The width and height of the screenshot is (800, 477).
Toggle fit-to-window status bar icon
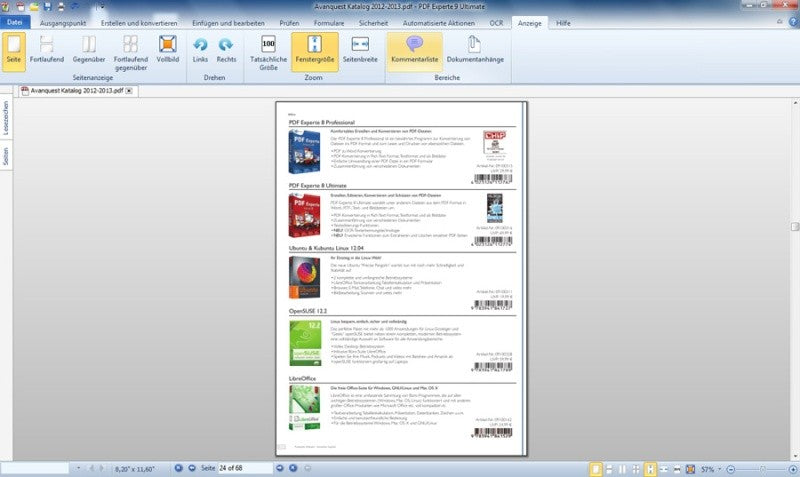pyautogui.click(x=650, y=469)
